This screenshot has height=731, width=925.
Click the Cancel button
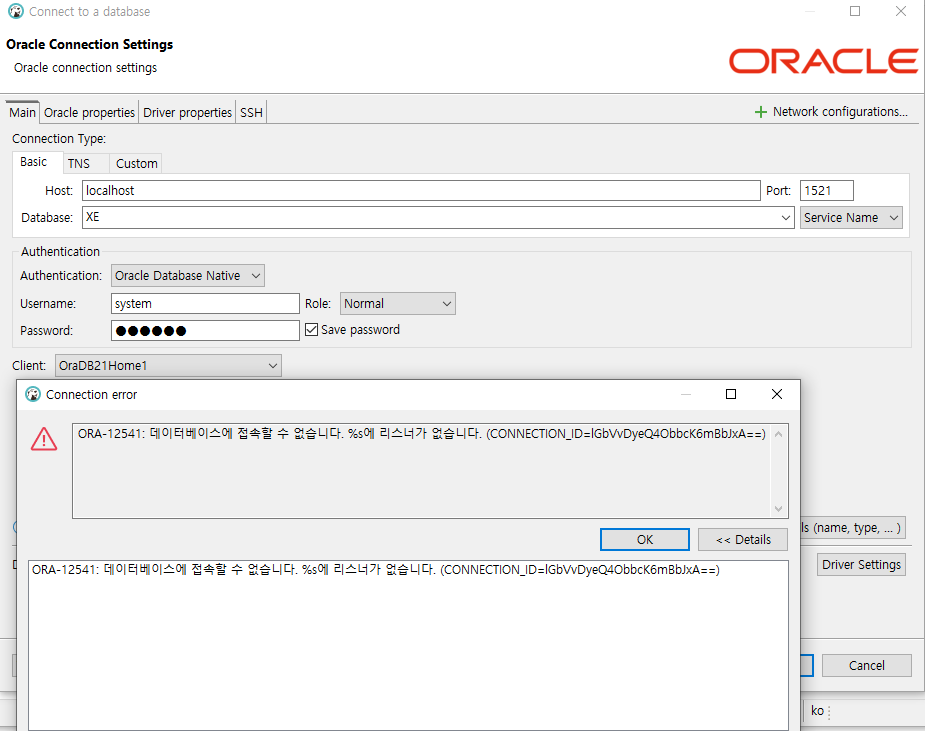click(867, 666)
